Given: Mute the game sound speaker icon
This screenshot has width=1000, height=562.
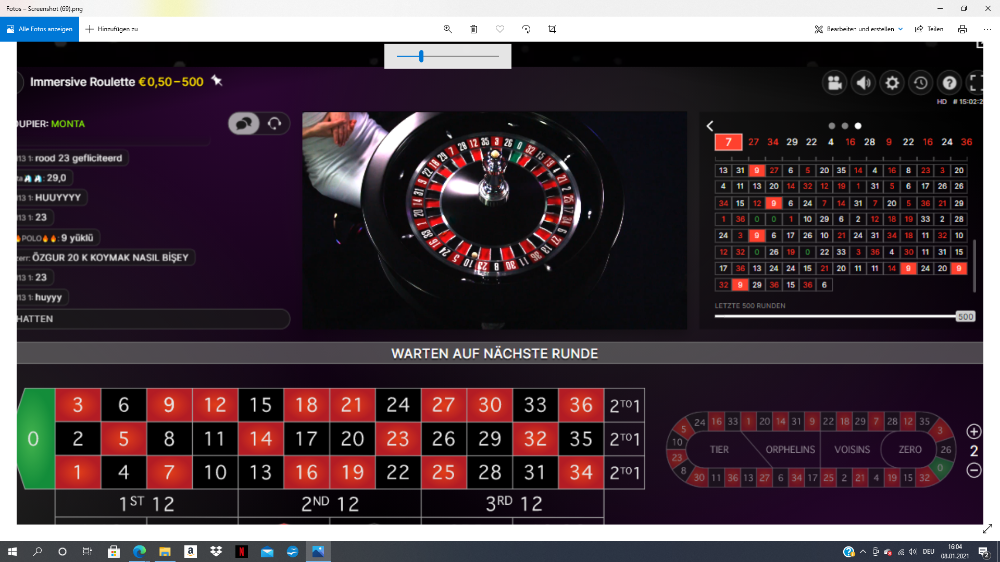Looking at the screenshot, I should [x=863, y=83].
